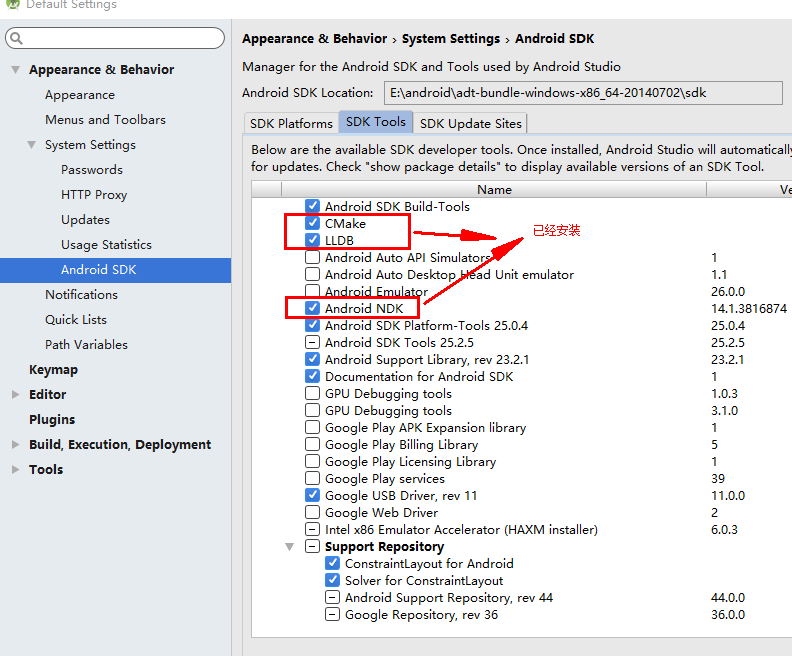Click Appearance & Behavior breadcrumb text
This screenshot has height=656, width=792.
[x=314, y=39]
